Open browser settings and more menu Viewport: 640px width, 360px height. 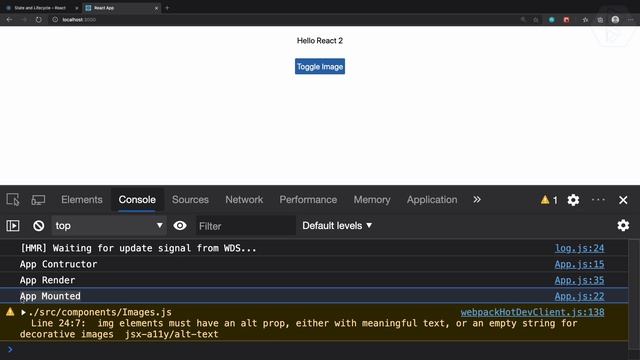pos(631,20)
